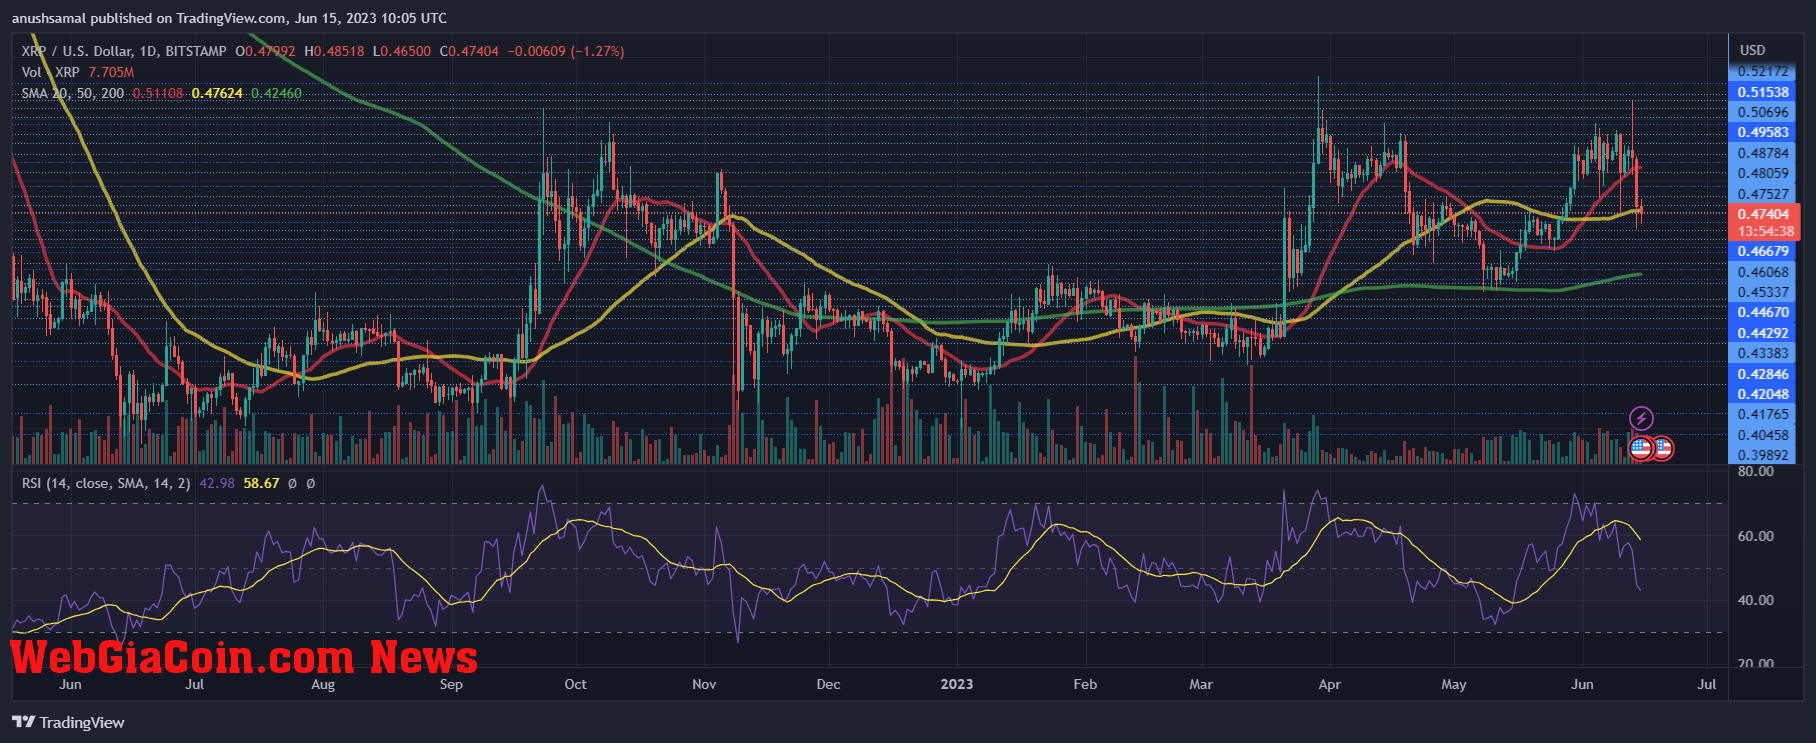Click the 0.48784 price level label
This screenshot has height=743, width=1816.
[1763, 153]
